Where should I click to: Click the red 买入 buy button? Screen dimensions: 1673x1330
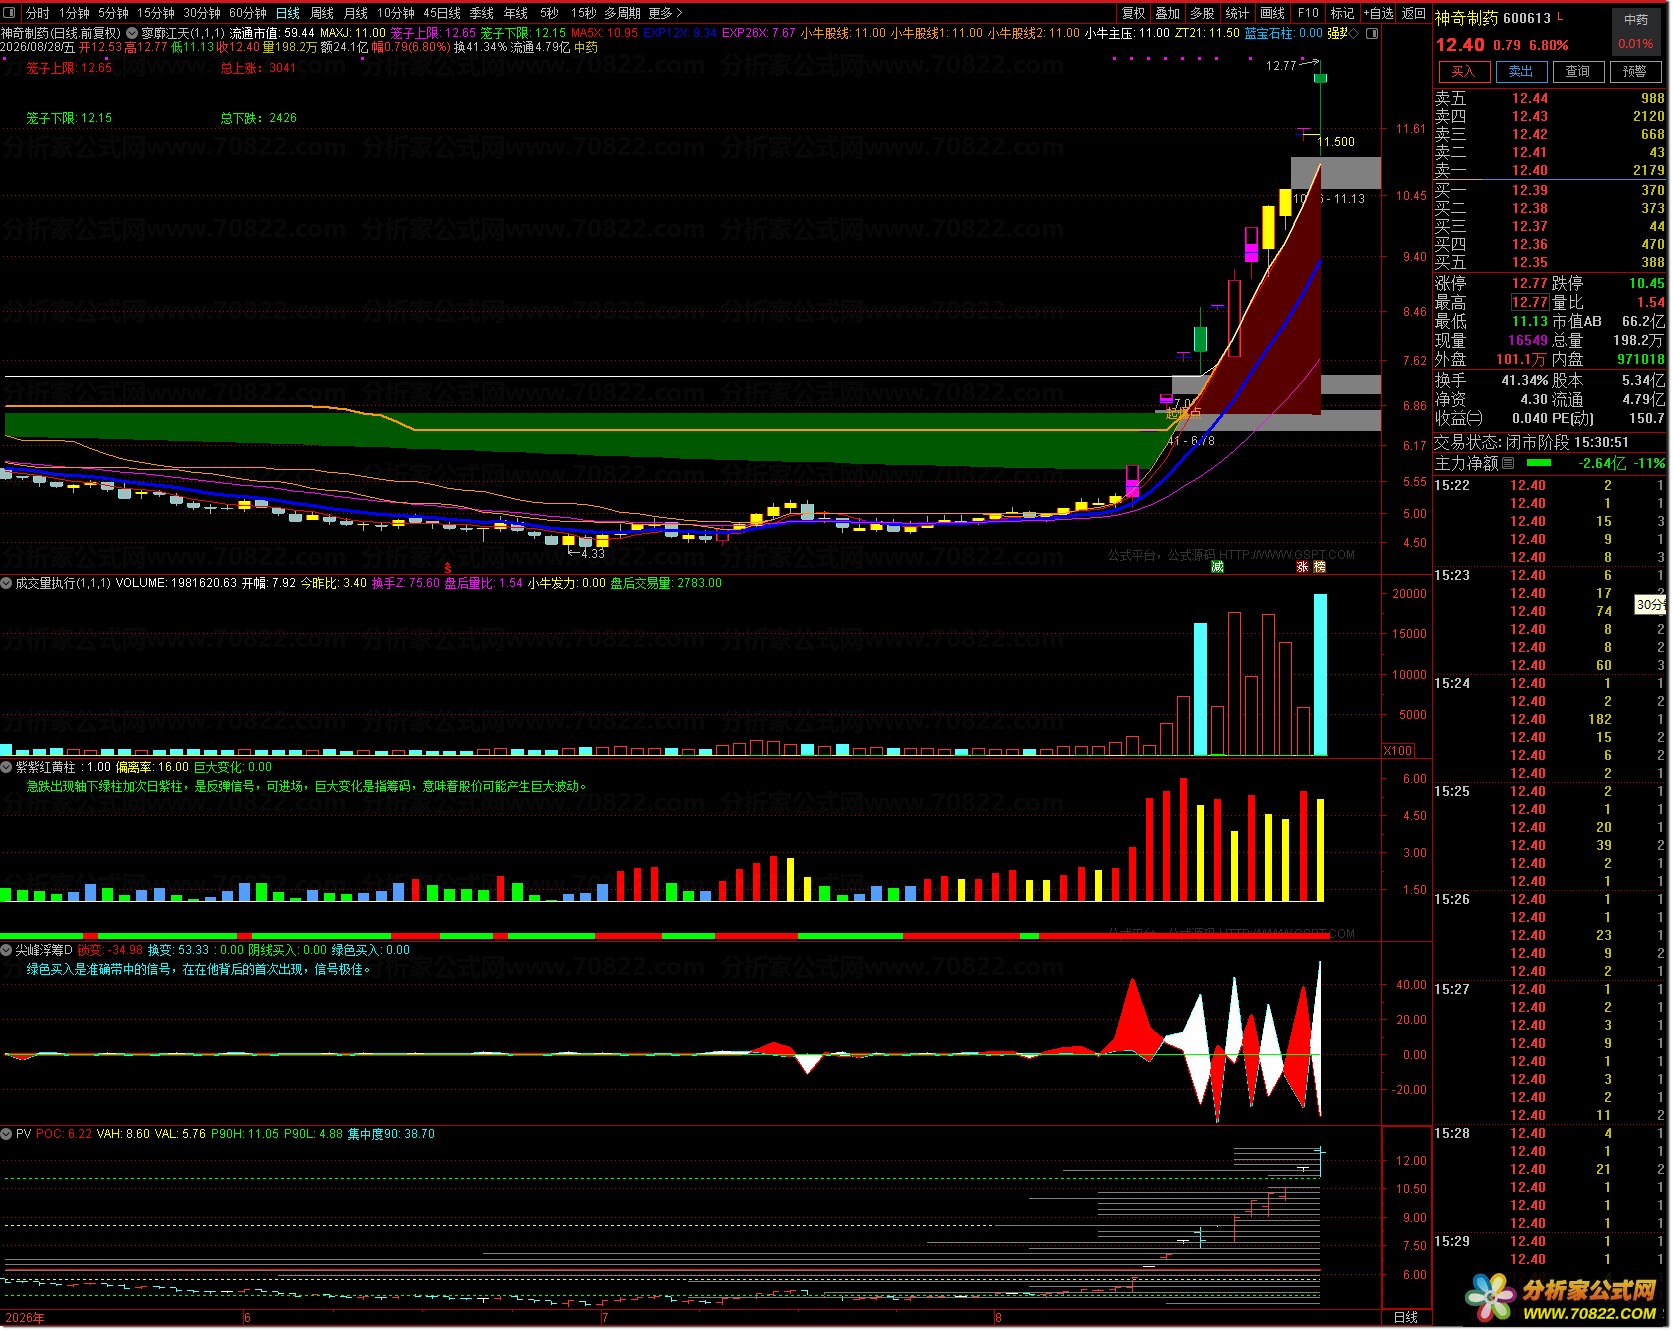tap(1463, 72)
